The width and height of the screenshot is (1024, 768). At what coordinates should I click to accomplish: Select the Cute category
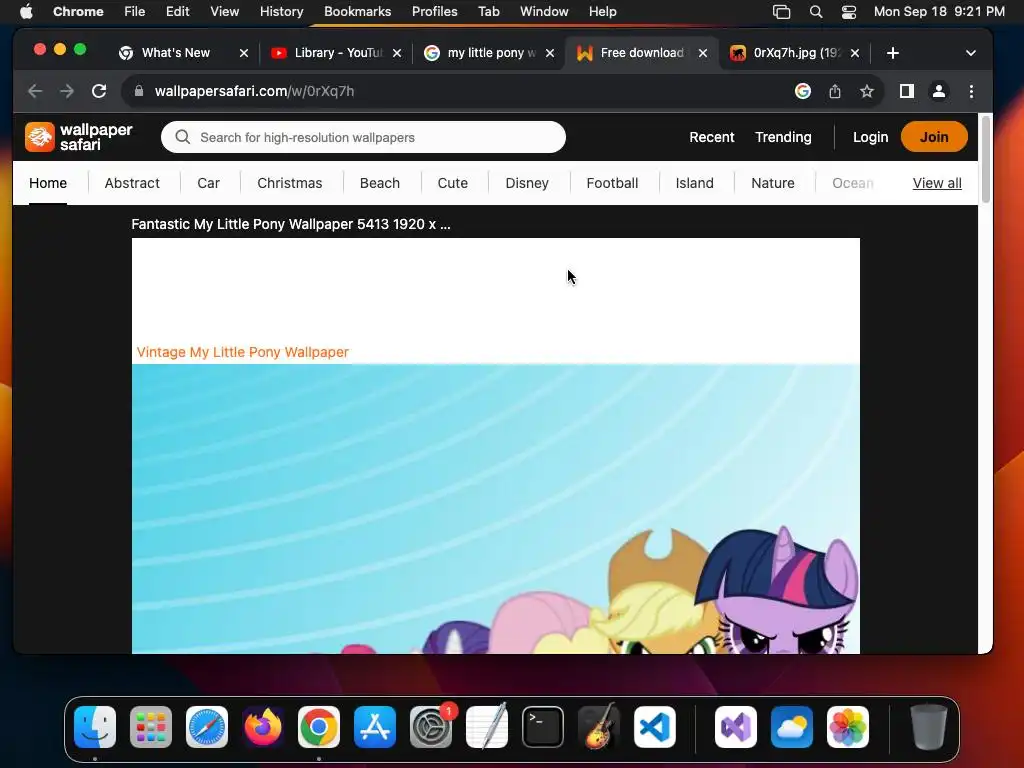pos(453,184)
